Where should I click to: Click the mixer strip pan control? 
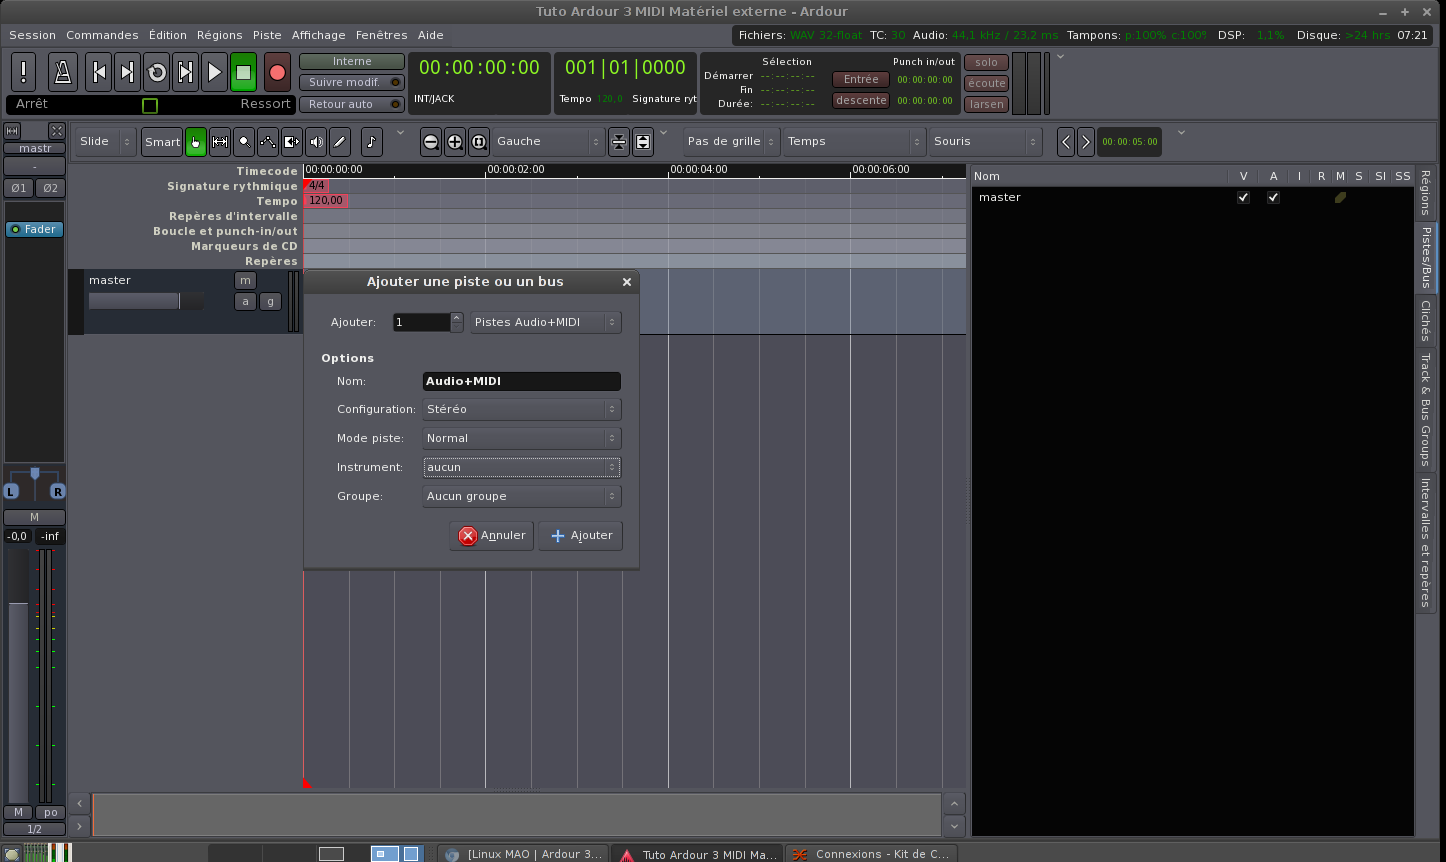[x=34, y=482]
